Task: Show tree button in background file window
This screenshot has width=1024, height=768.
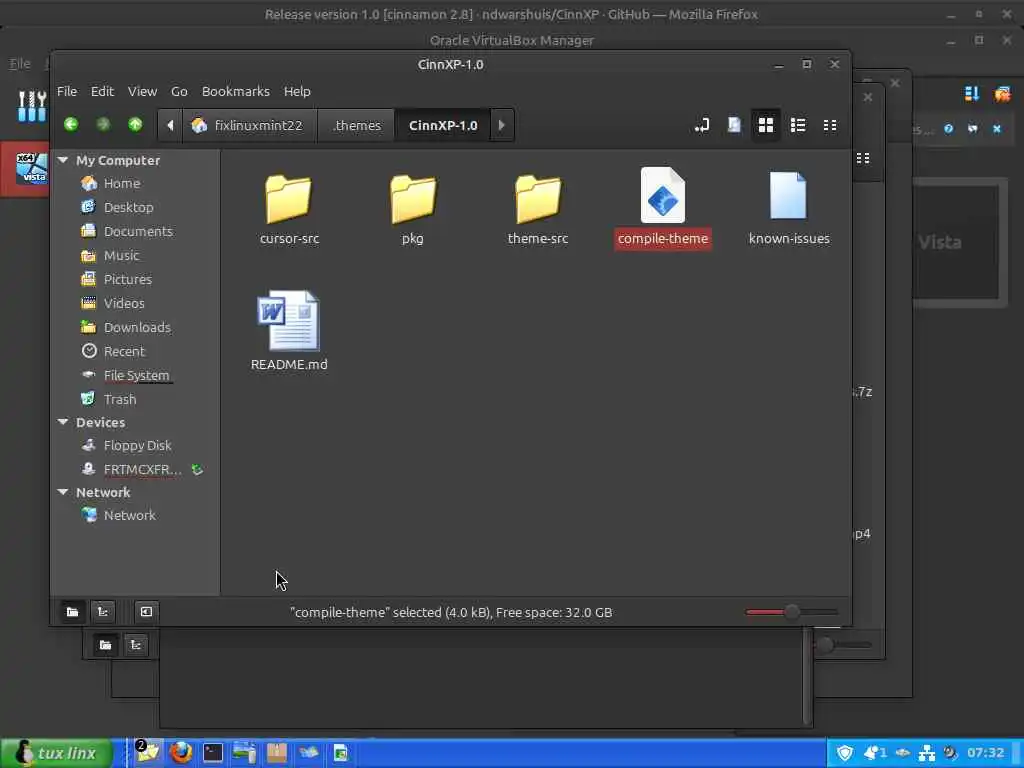Action: (x=135, y=645)
